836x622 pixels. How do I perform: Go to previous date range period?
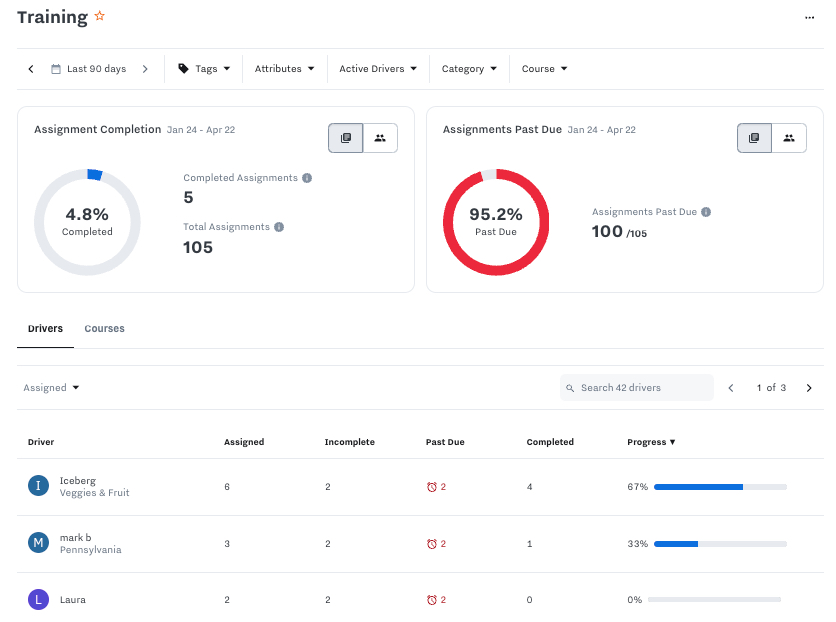point(31,69)
